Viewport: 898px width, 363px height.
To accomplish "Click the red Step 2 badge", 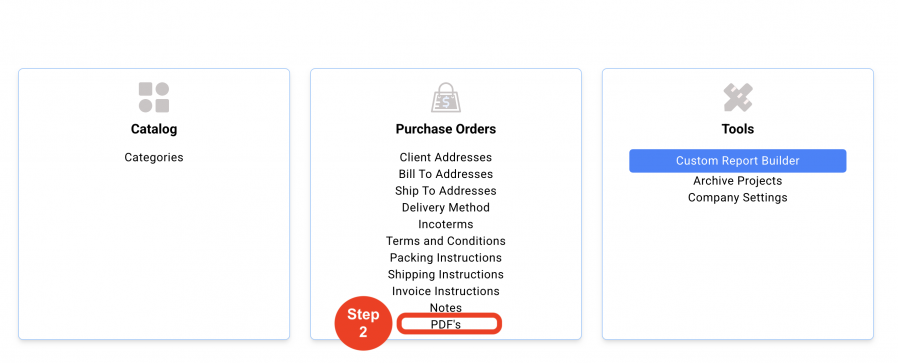I will pos(363,323).
